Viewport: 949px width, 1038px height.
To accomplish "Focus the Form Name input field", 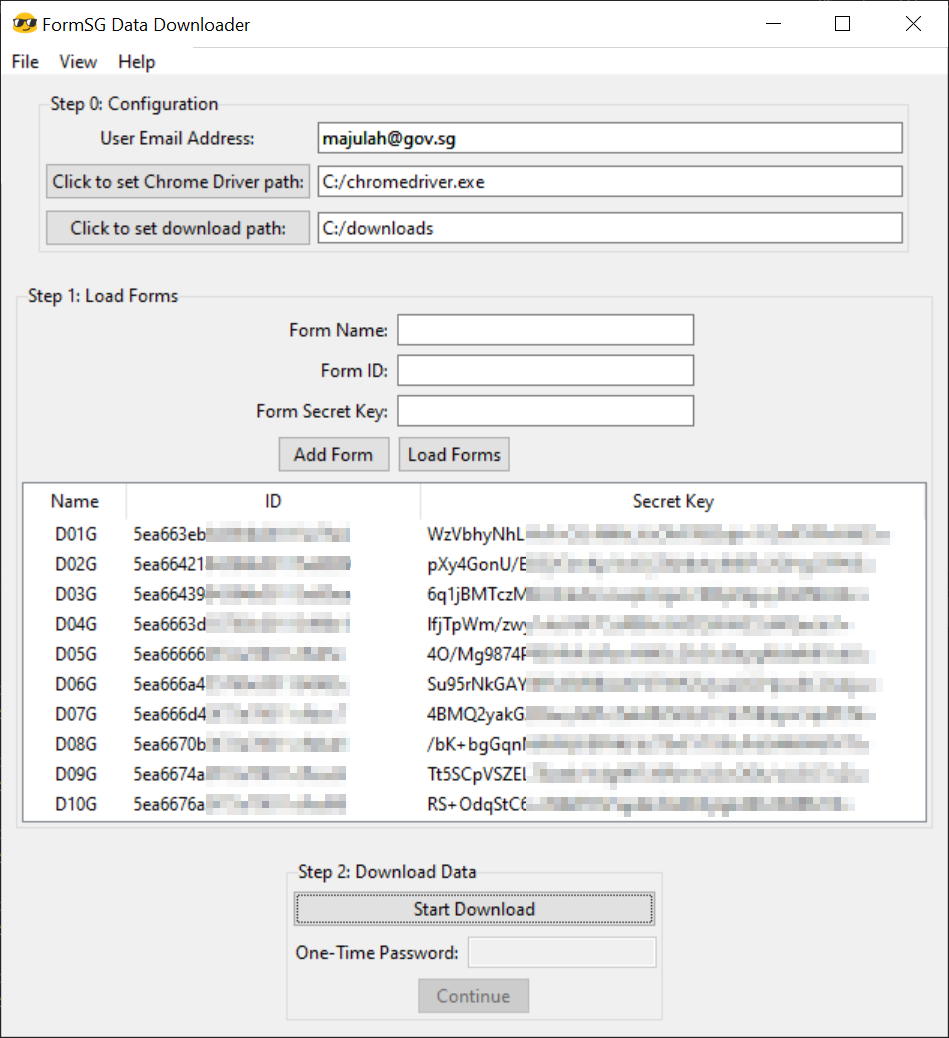I will coord(545,330).
